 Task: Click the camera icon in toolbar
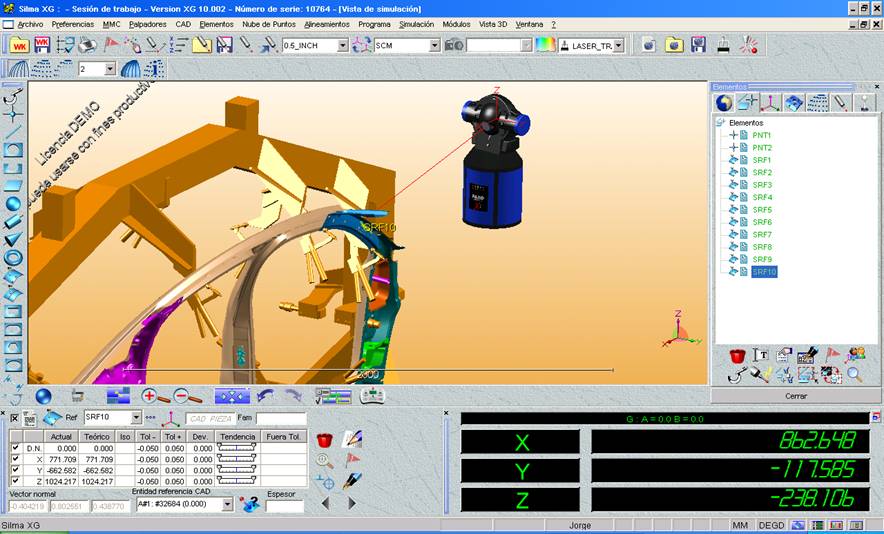click(x=454, y=45)
